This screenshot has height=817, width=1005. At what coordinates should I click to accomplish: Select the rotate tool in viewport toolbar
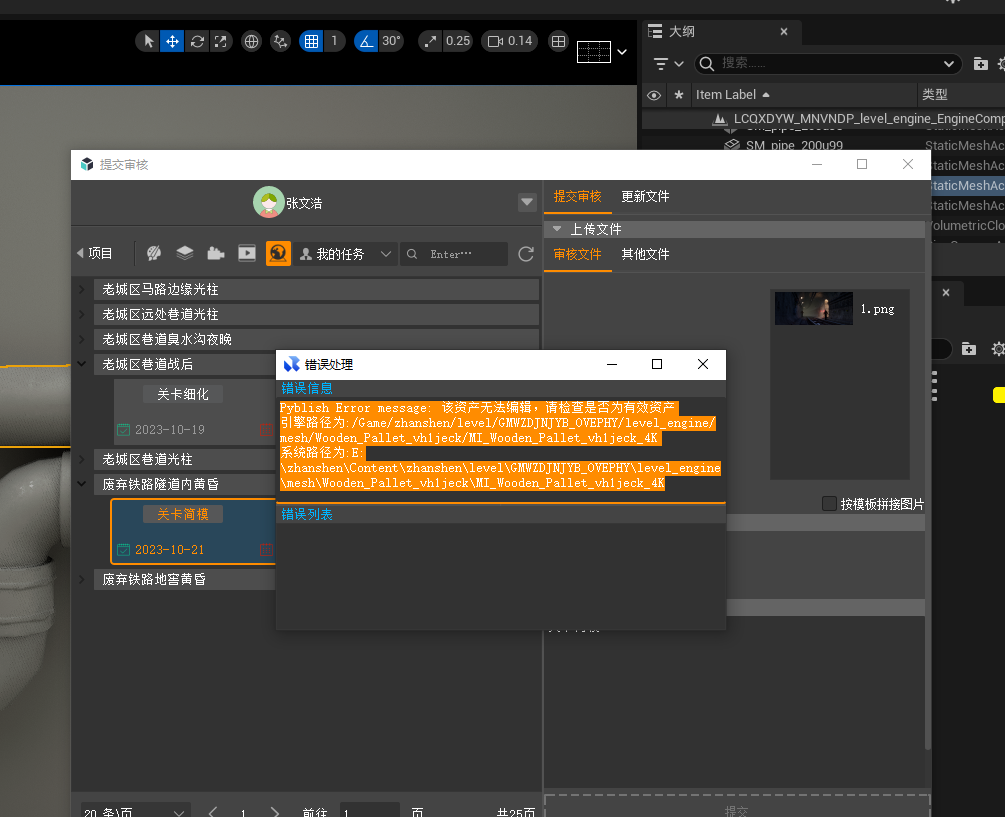click(197, 41)
